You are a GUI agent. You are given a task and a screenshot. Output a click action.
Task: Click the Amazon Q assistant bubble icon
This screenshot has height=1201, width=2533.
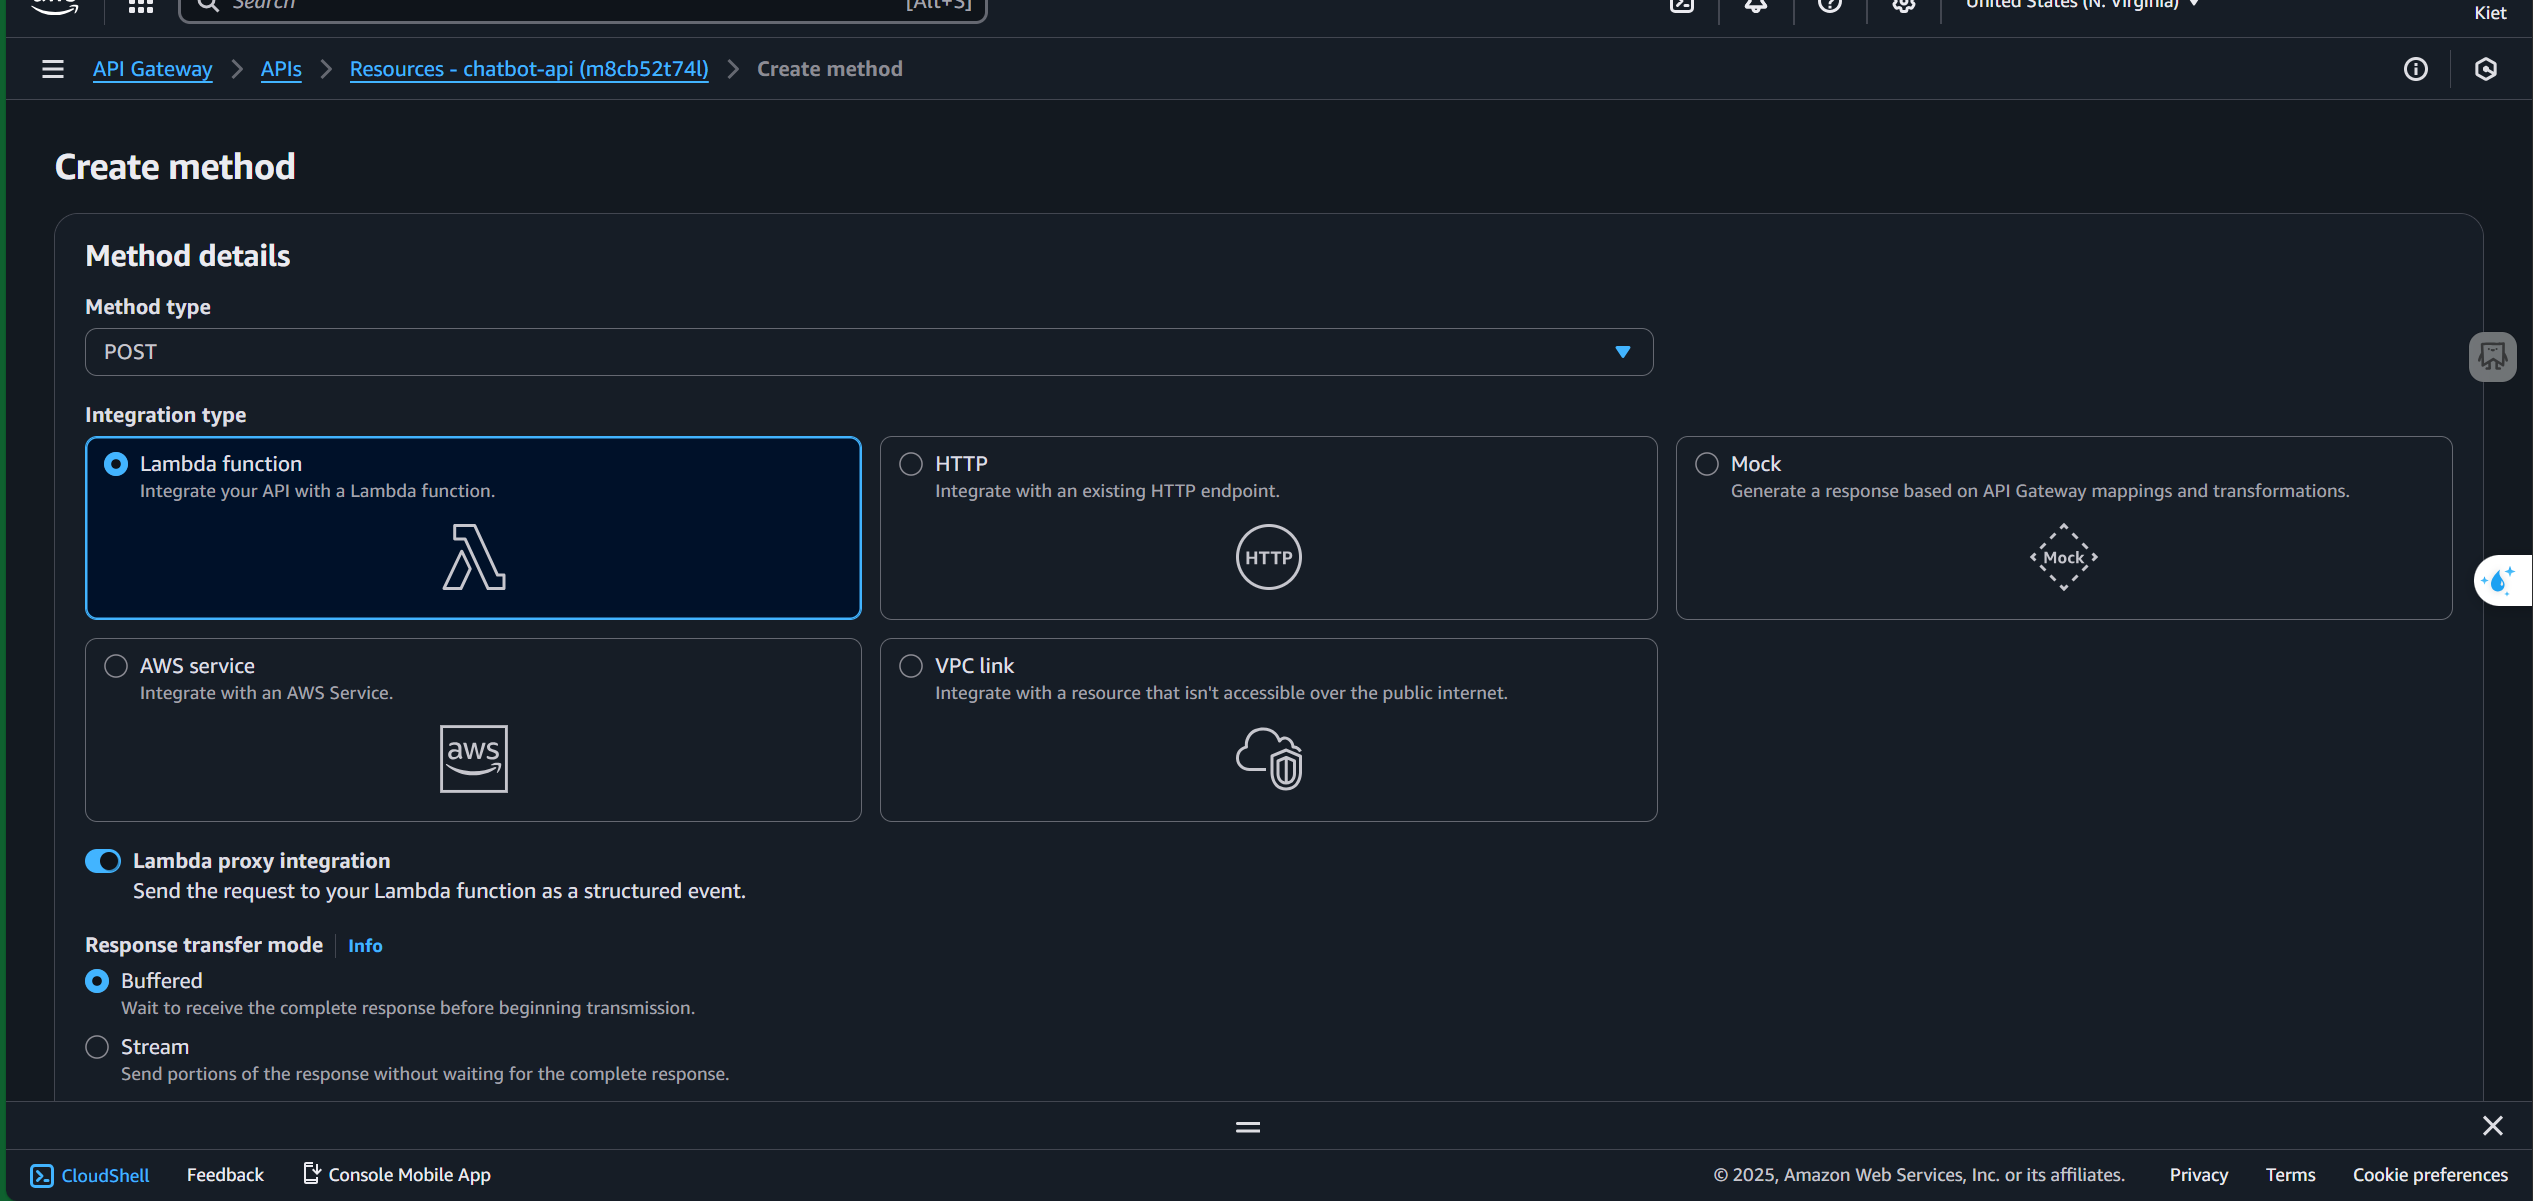[2500, 581]
